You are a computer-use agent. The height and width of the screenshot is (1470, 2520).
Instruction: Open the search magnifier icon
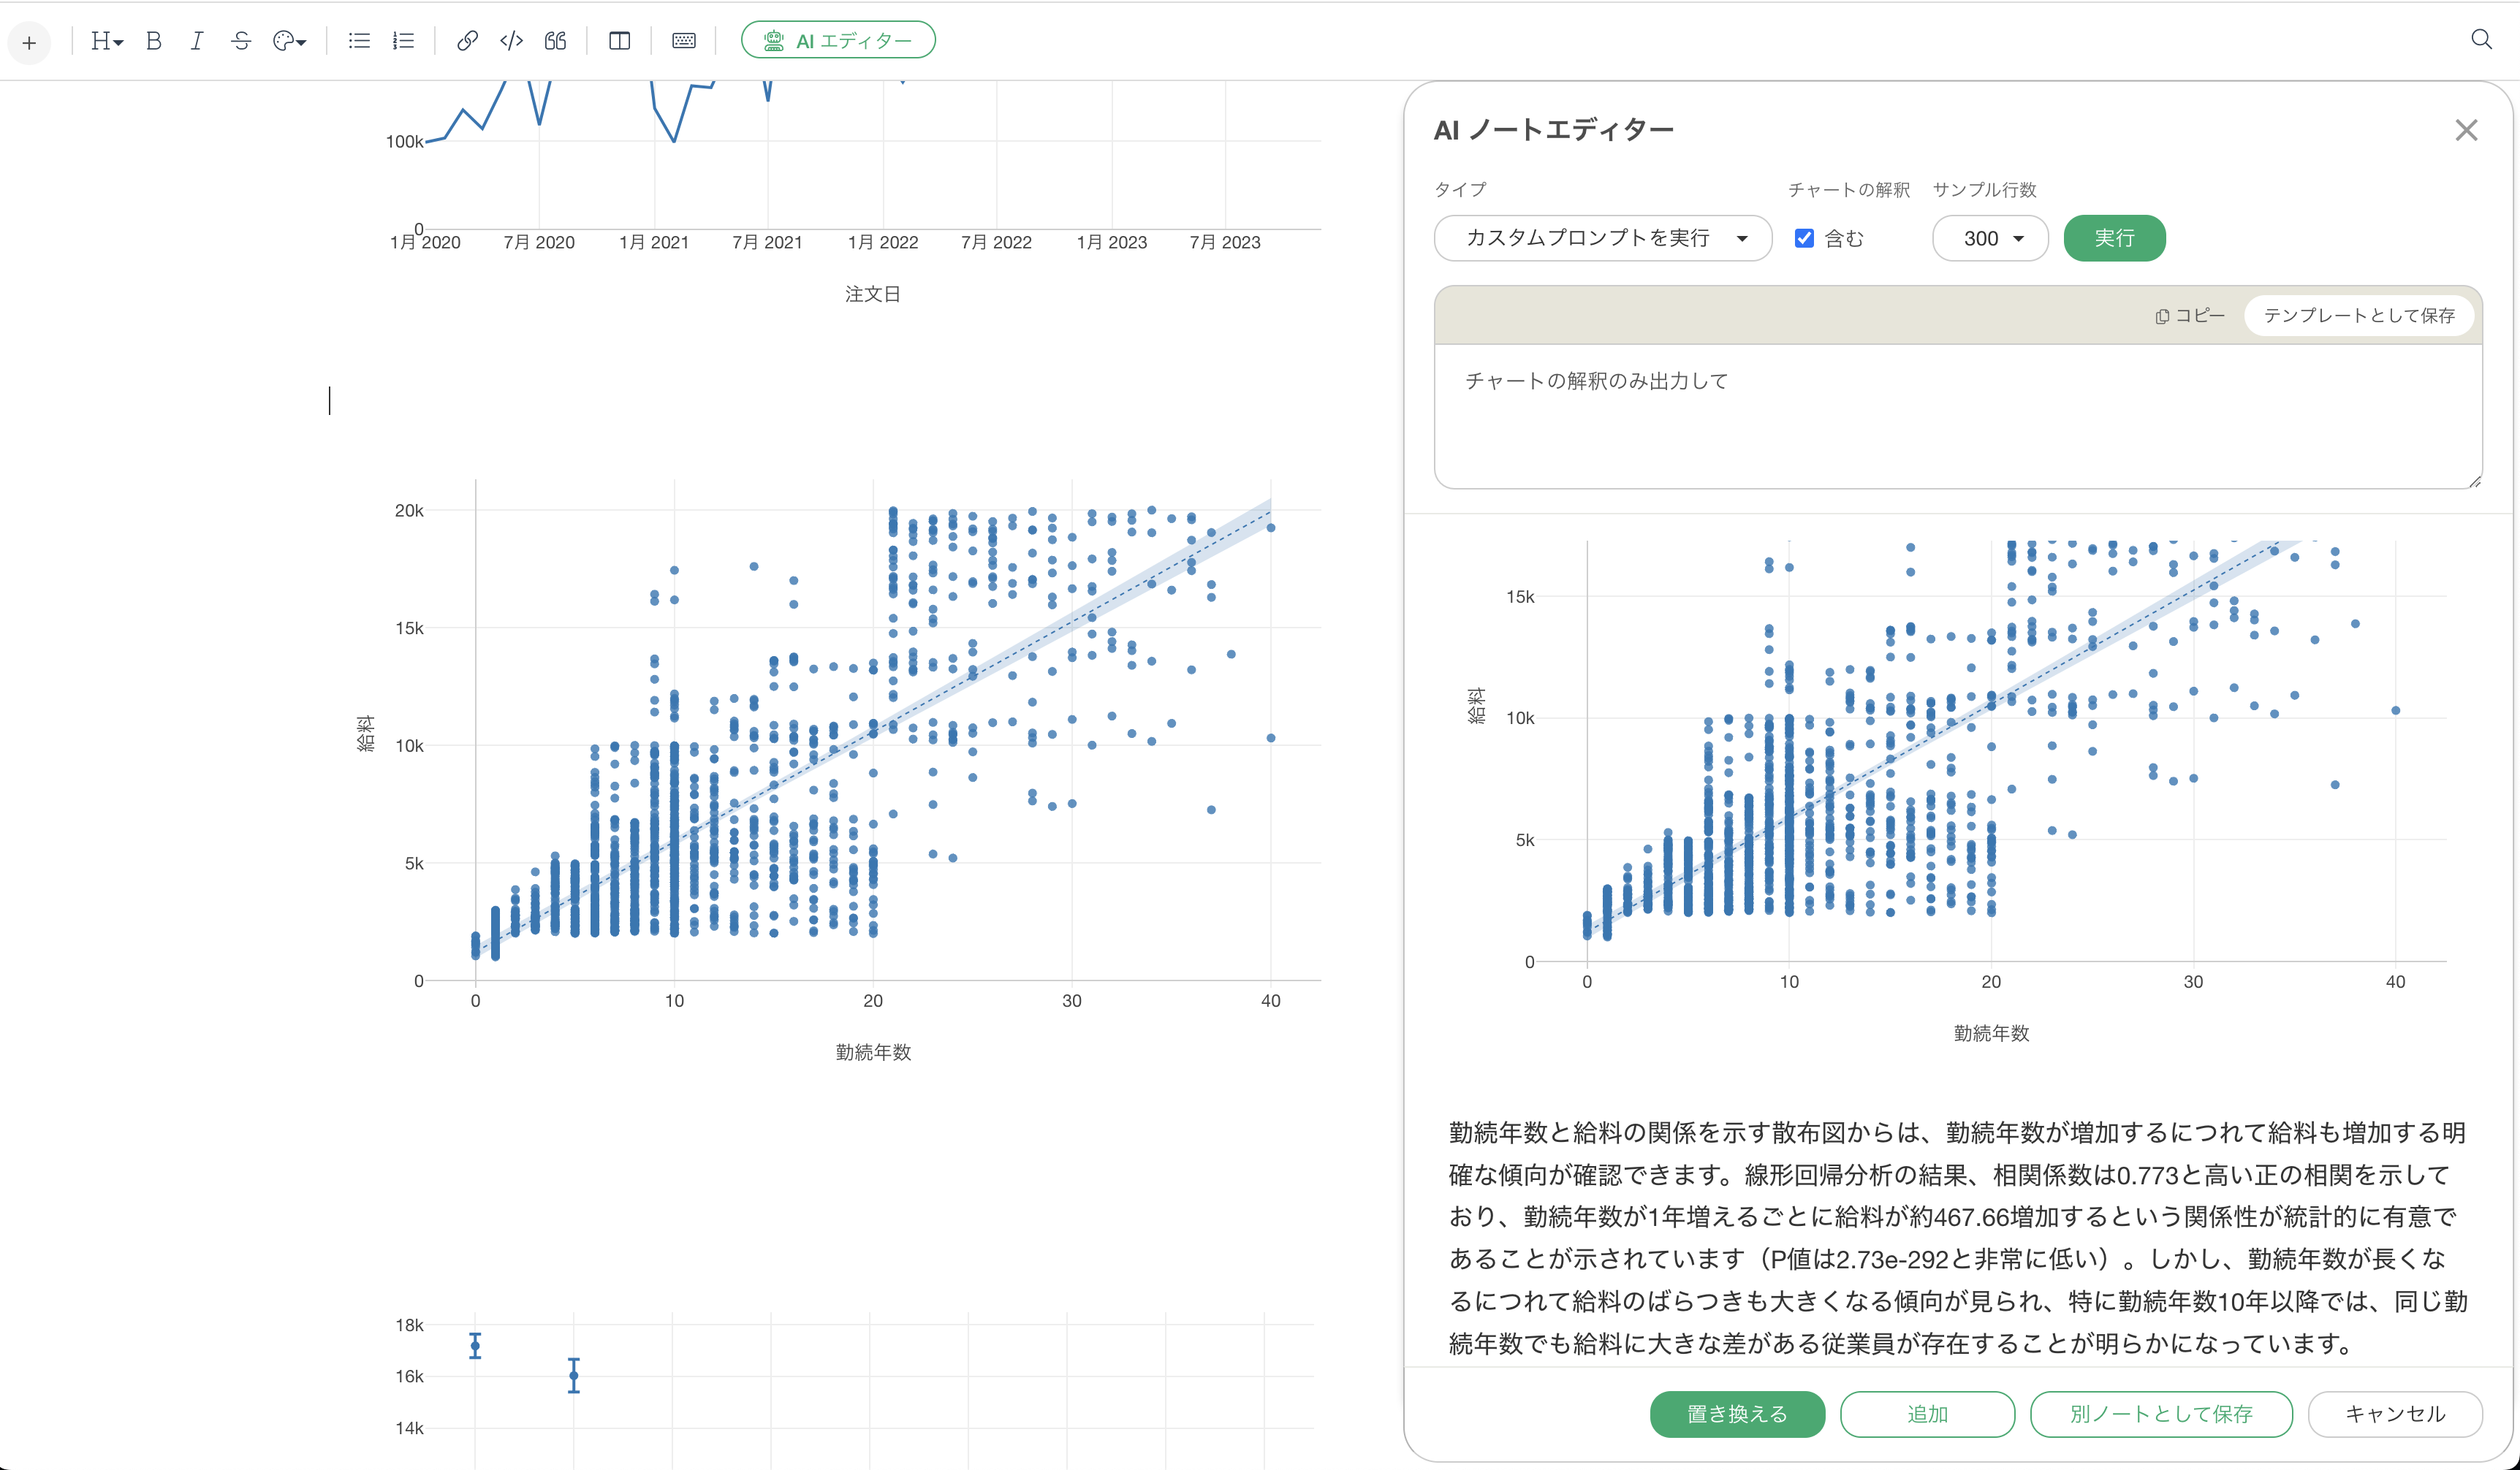pyautogui.click(x=2481, y=39)
